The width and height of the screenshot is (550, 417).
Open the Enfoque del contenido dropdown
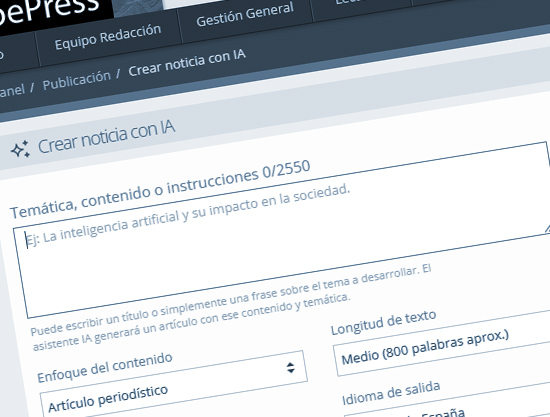click(x=174, y=386)
